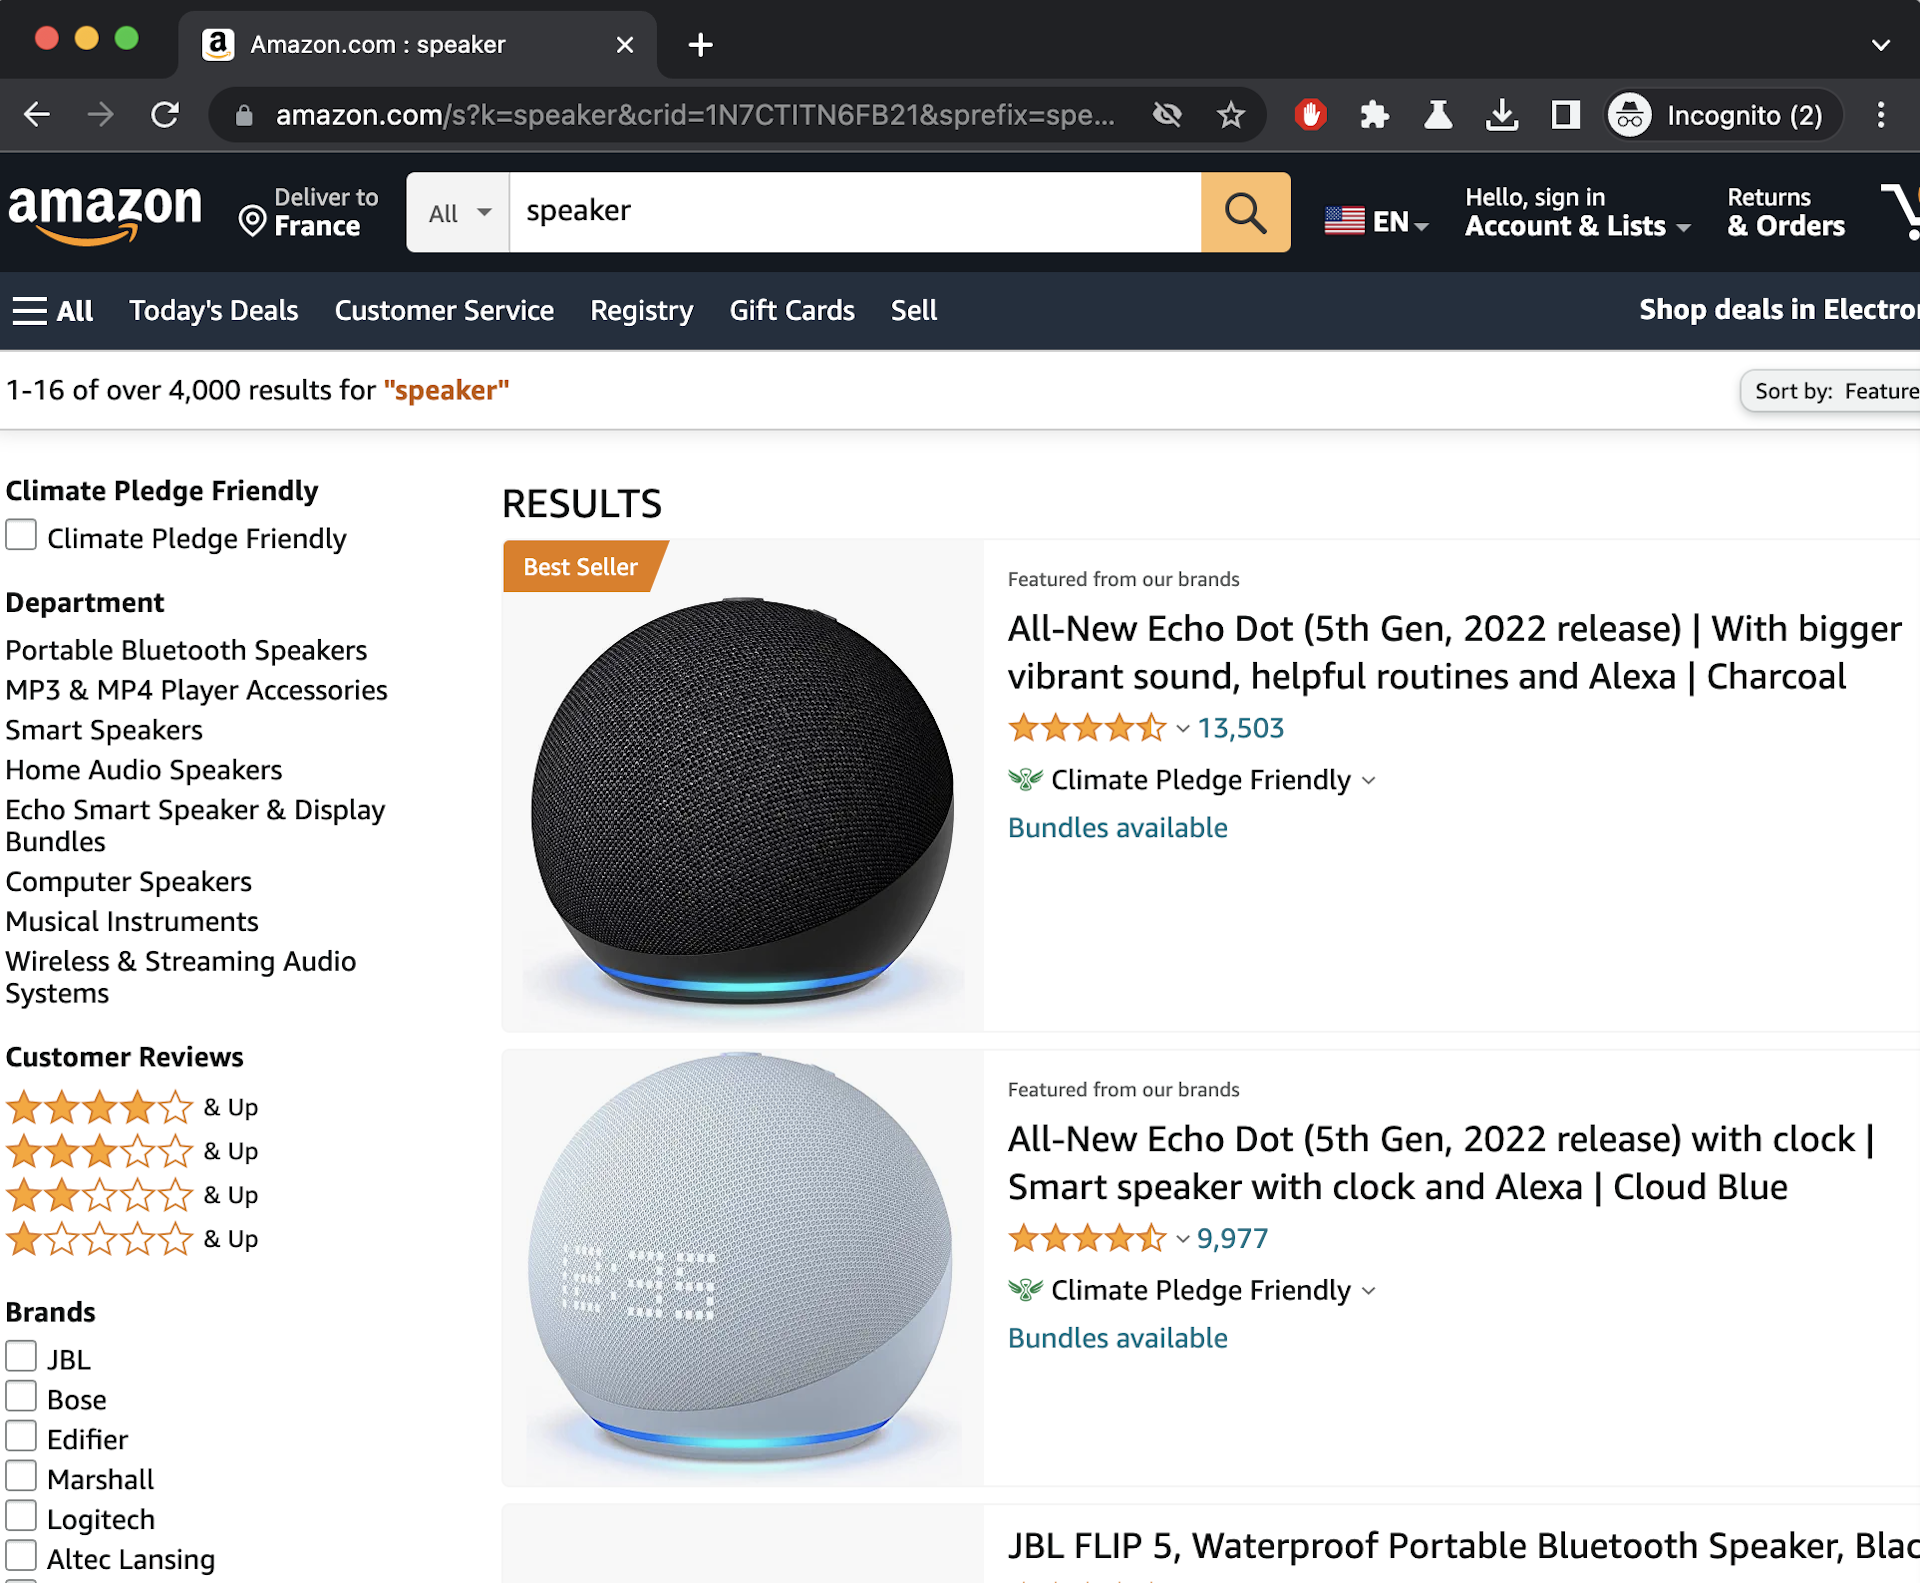Open Bundles available for the Echo Dot Charcoal
Viewport: 1920px width, 1583px height.
tap(1117, 827)
